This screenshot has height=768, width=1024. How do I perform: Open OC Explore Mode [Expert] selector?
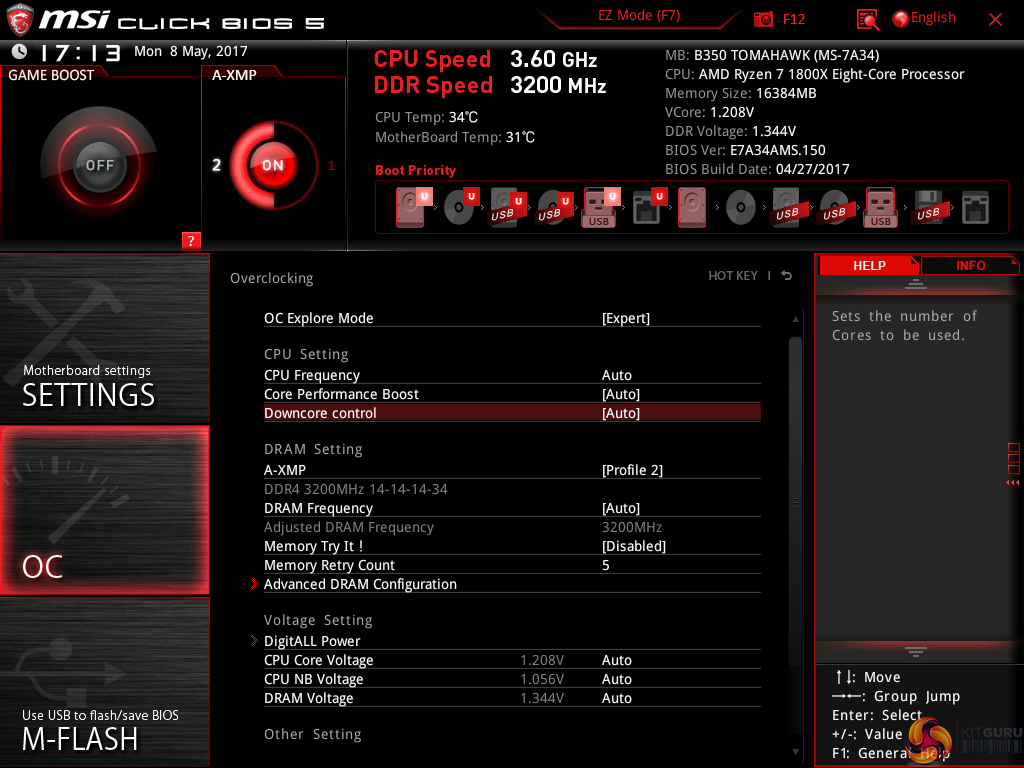pos(512,318)
